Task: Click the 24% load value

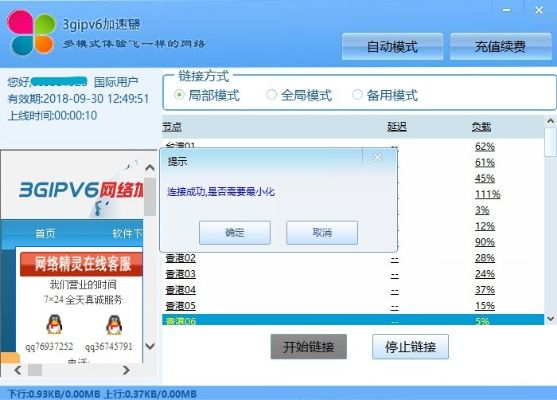Action: pos(485,274)
